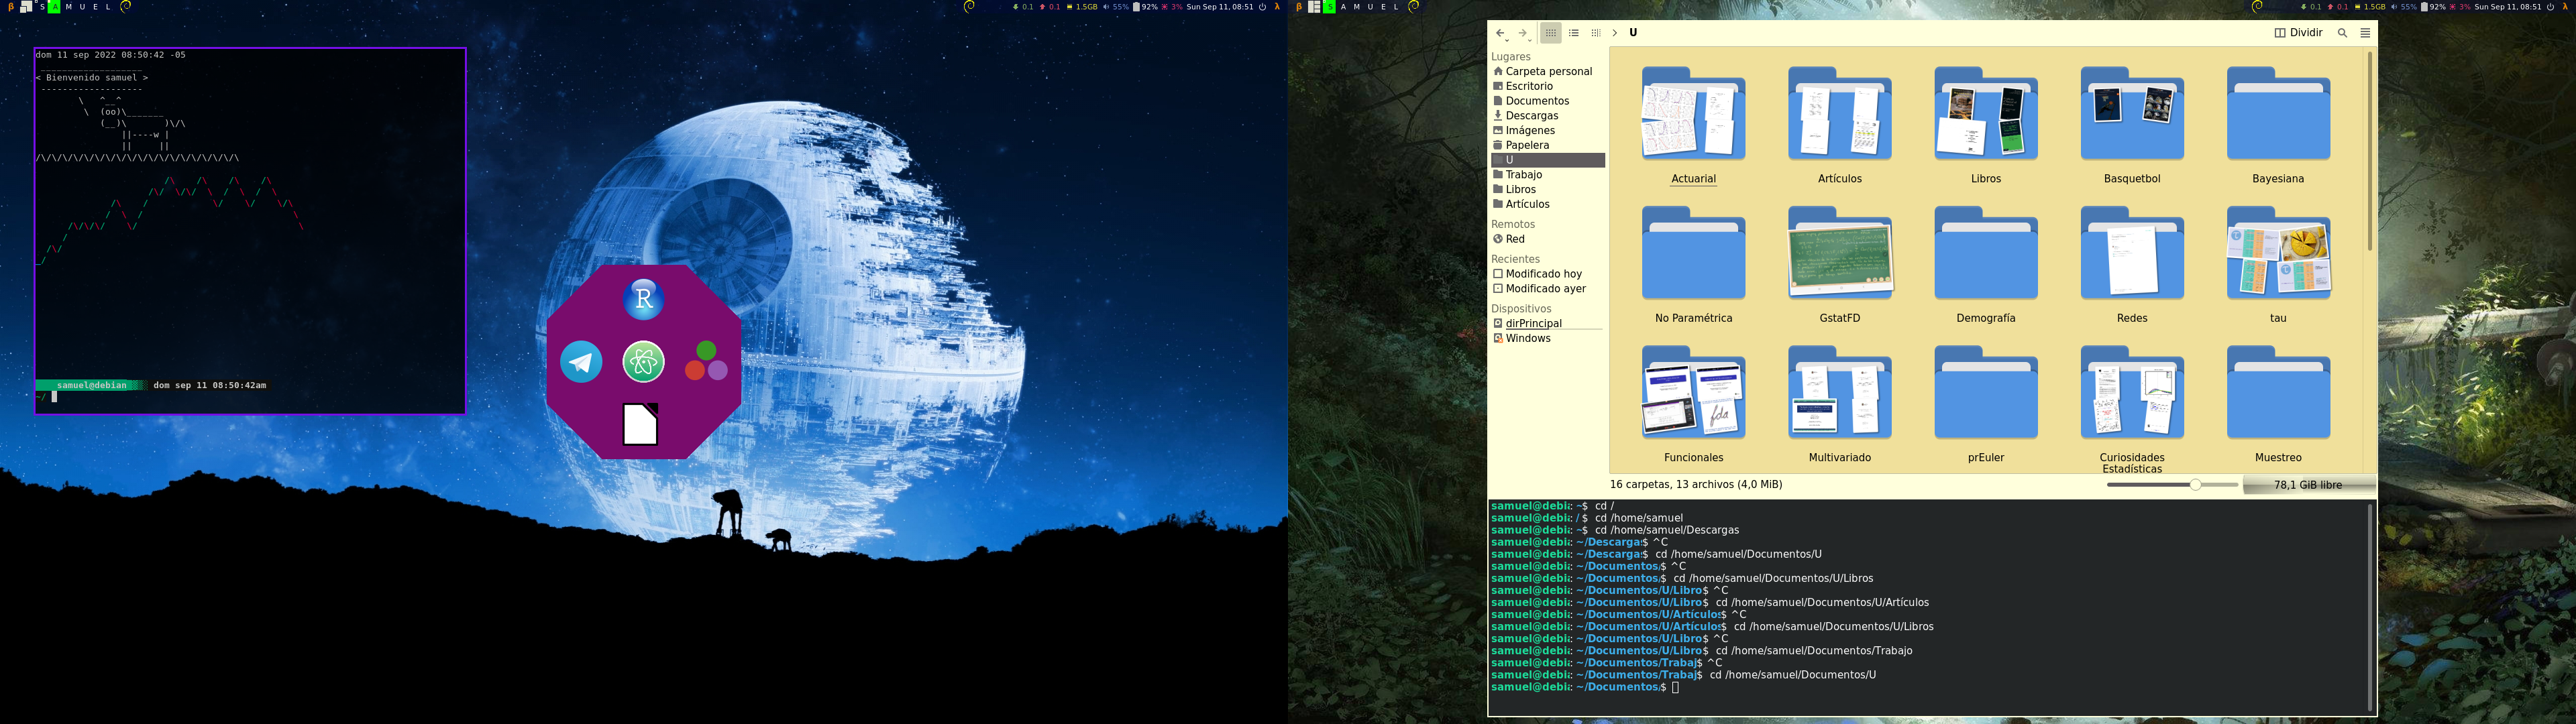Launch RStudio from the octagon launcher
This screenshot has width=2576, height=724.
click(643, 299)
